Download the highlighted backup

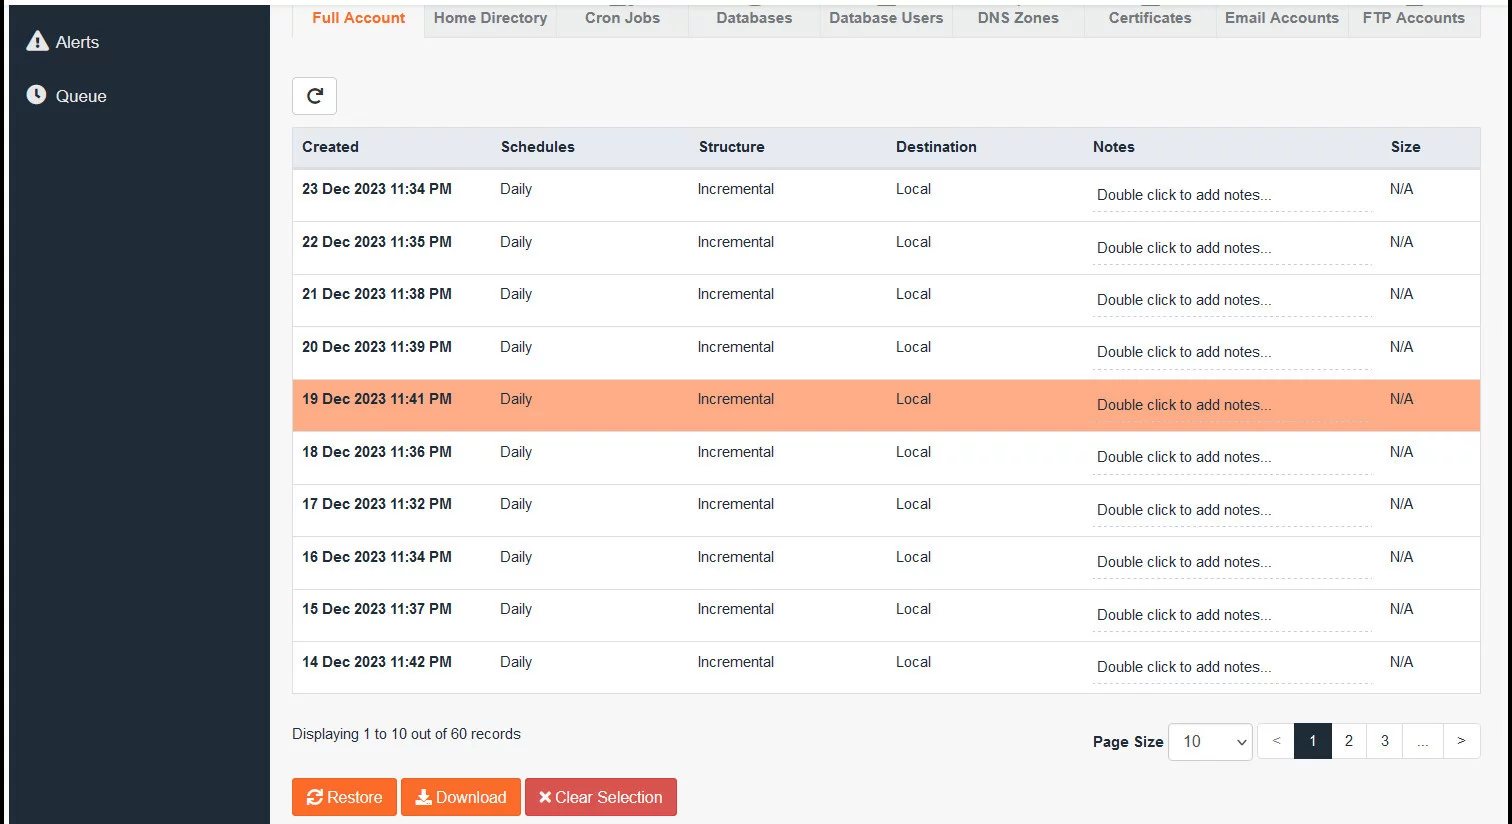point(460,797)
